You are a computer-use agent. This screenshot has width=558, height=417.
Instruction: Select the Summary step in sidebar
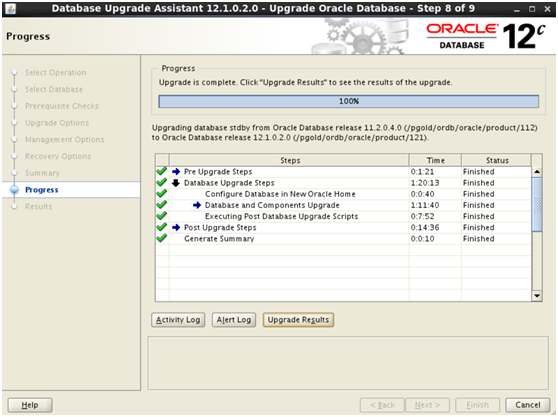(x=42, y=173)
